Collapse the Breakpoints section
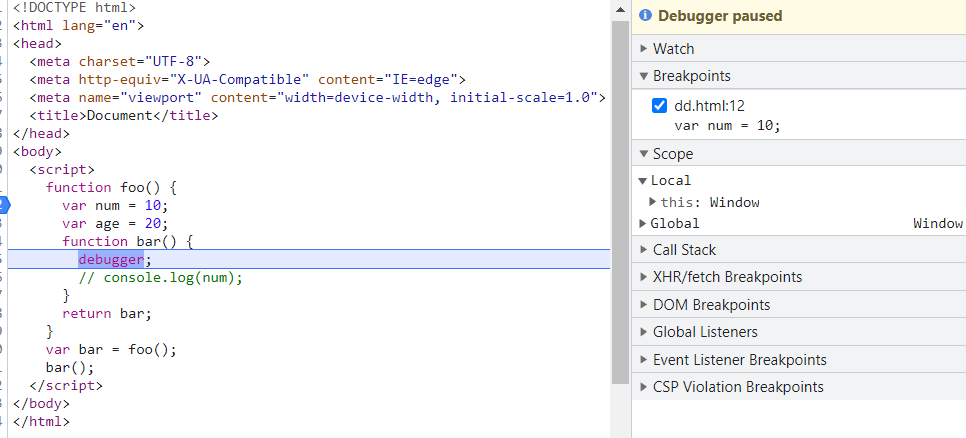 click(798, 76)
